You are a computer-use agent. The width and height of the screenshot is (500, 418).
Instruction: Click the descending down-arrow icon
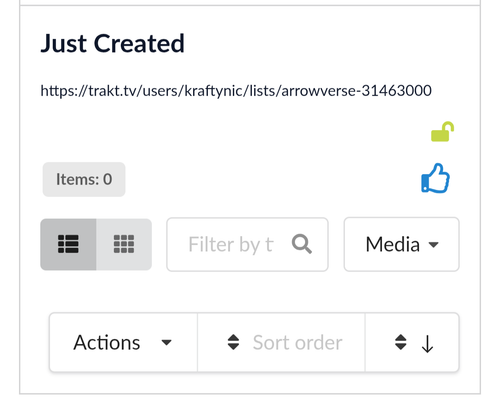427,343
